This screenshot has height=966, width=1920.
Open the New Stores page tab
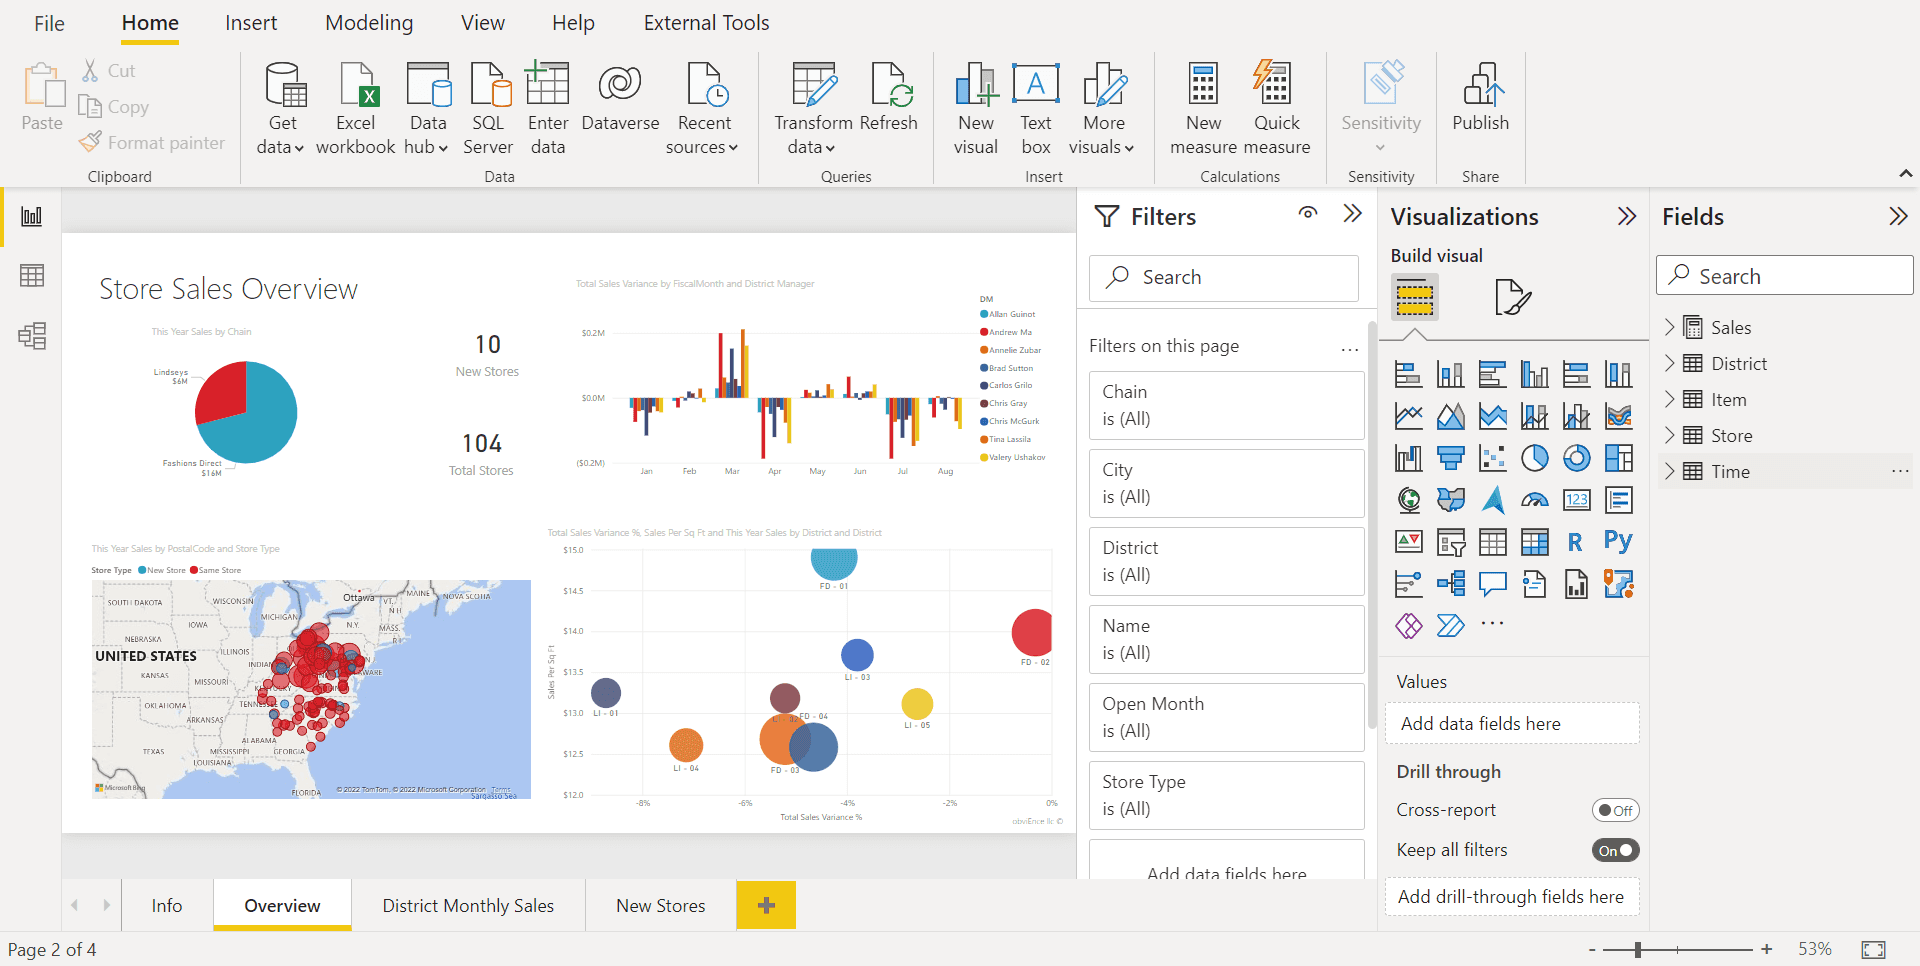pos(660,905)
